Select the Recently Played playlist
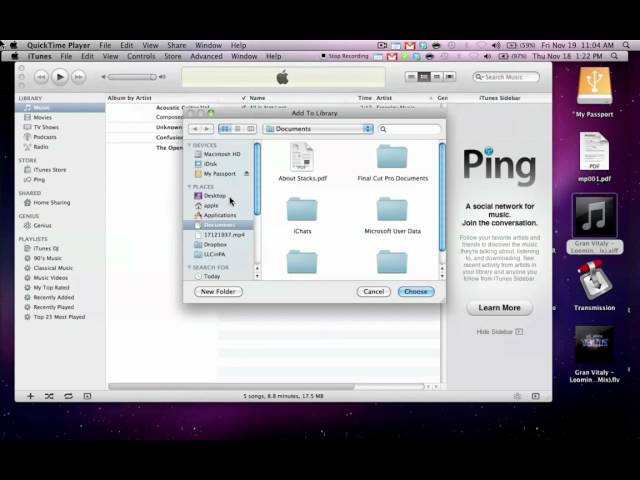This screenshot has height=480, width=640. point(54,307)
